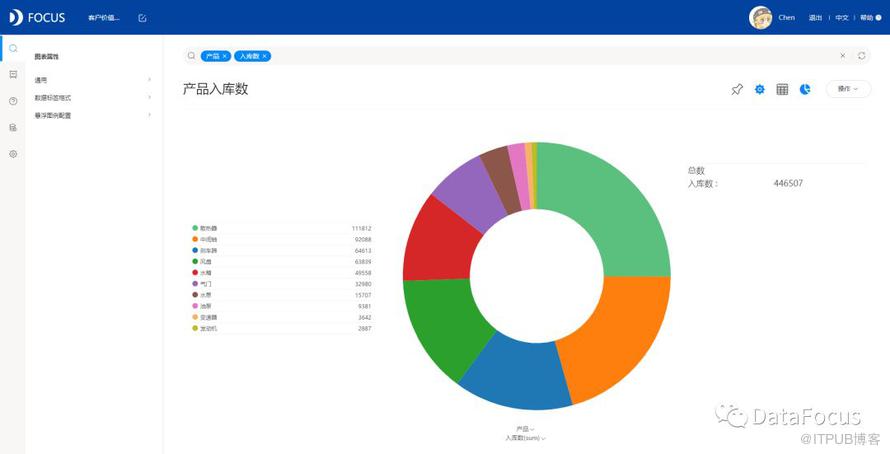890x454 pixels.
Task: Open the 入库数(sum) dropdown under the chart
Action: [526, 438]
